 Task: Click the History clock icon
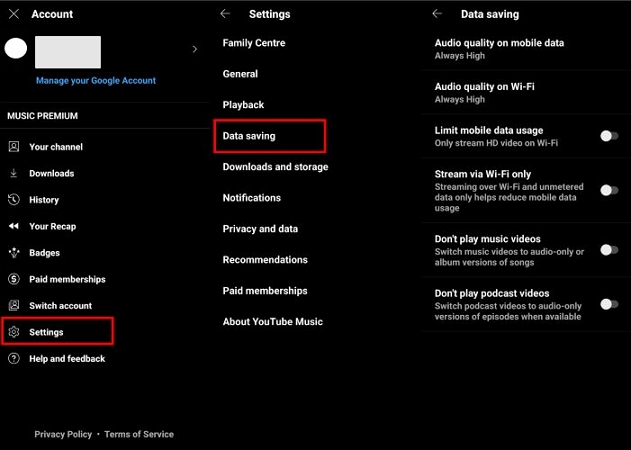tap(14, 200)
